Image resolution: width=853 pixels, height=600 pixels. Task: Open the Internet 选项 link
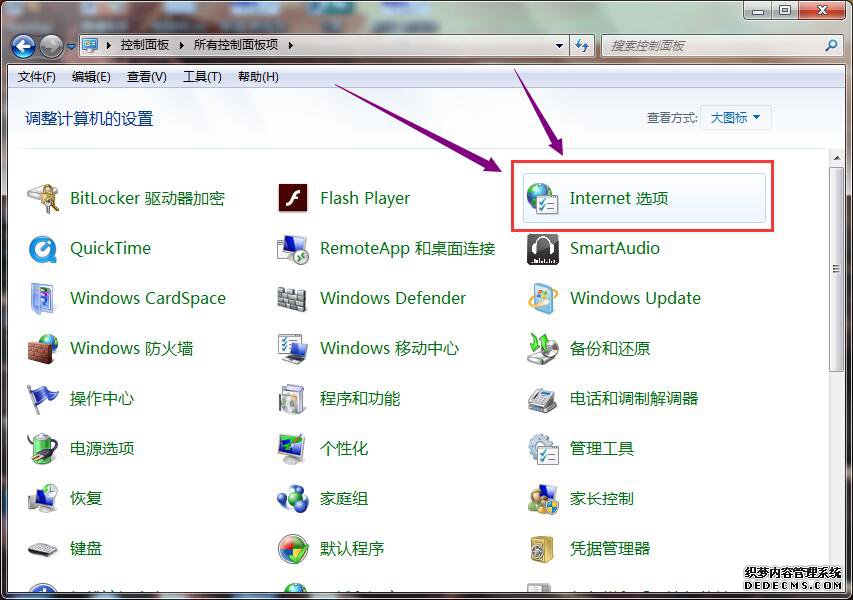click(619, 199)
